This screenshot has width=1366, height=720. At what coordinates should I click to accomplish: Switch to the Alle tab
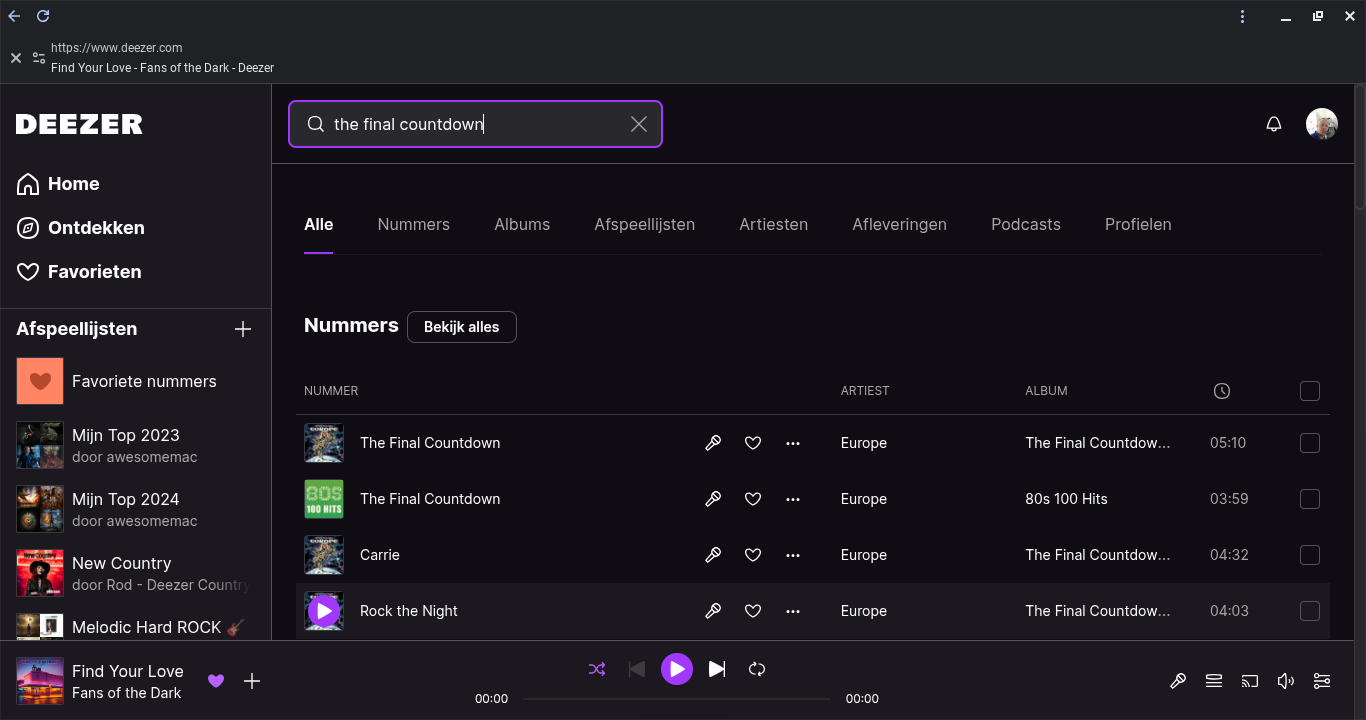tap(319, 225)
